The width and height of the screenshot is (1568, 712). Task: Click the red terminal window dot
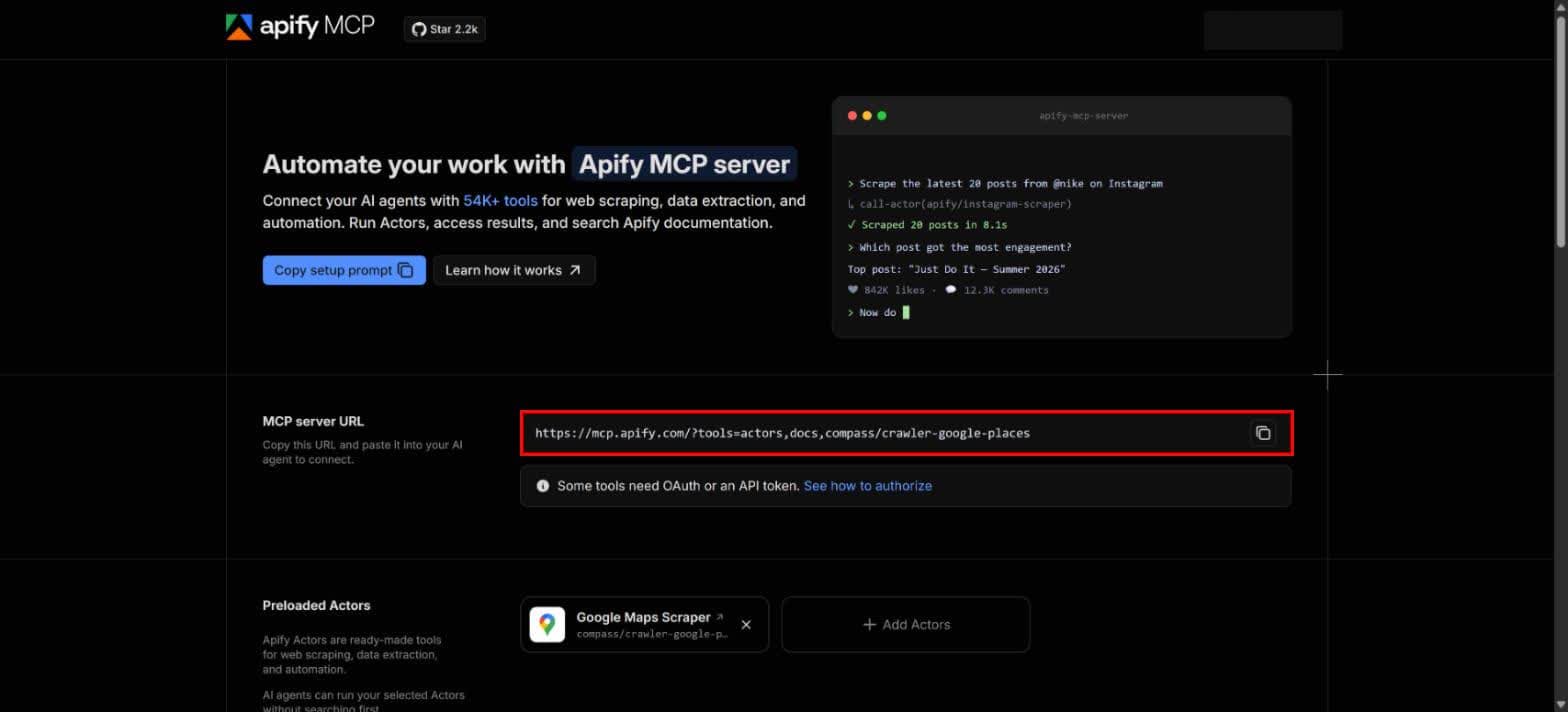852,116
